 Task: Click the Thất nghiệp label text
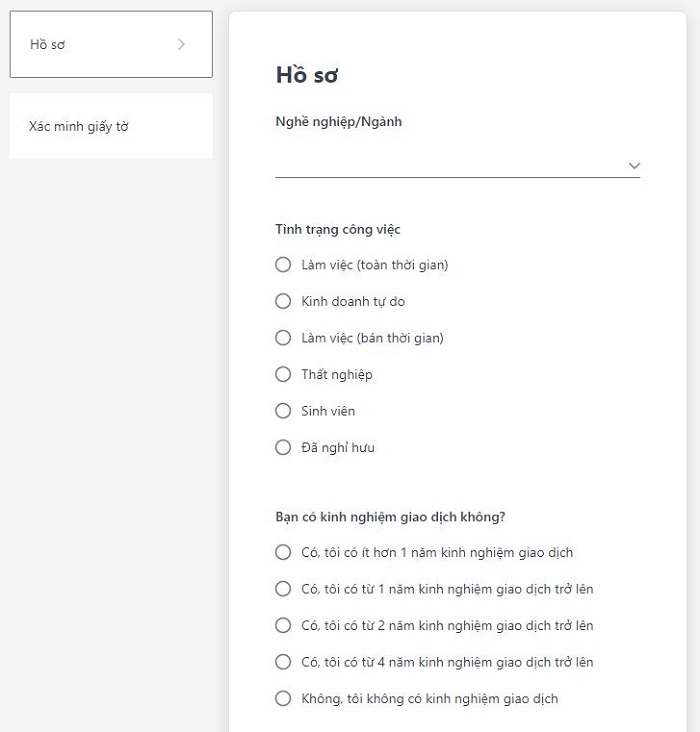point(337,374)
